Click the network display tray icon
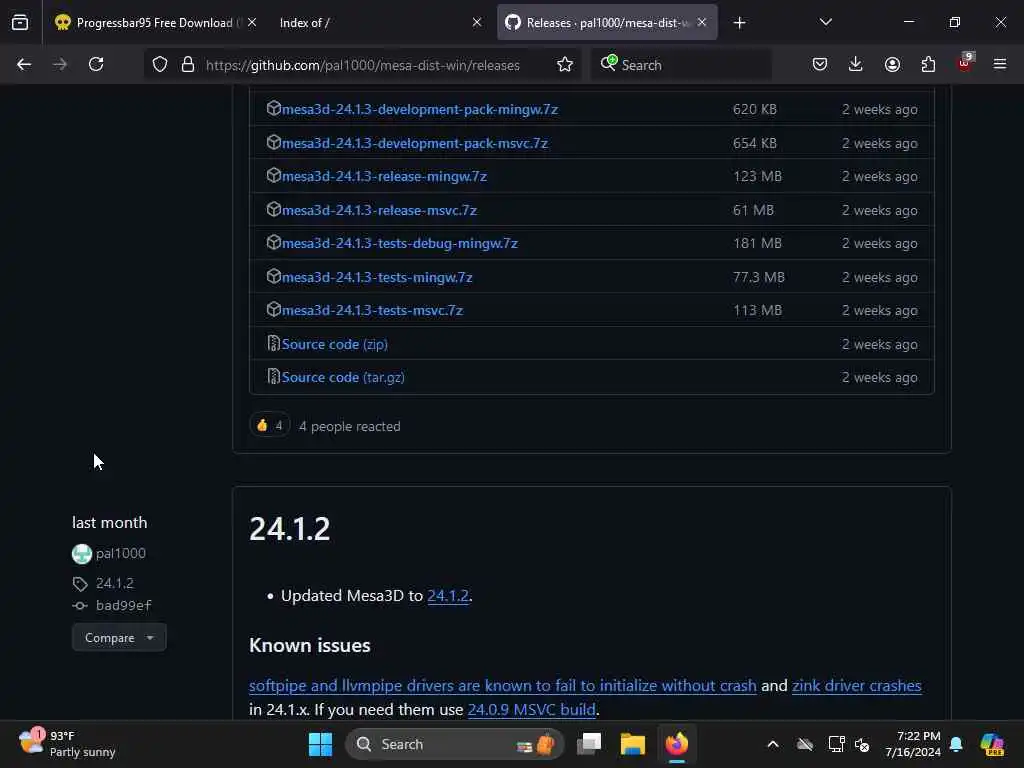 point(836,744)
